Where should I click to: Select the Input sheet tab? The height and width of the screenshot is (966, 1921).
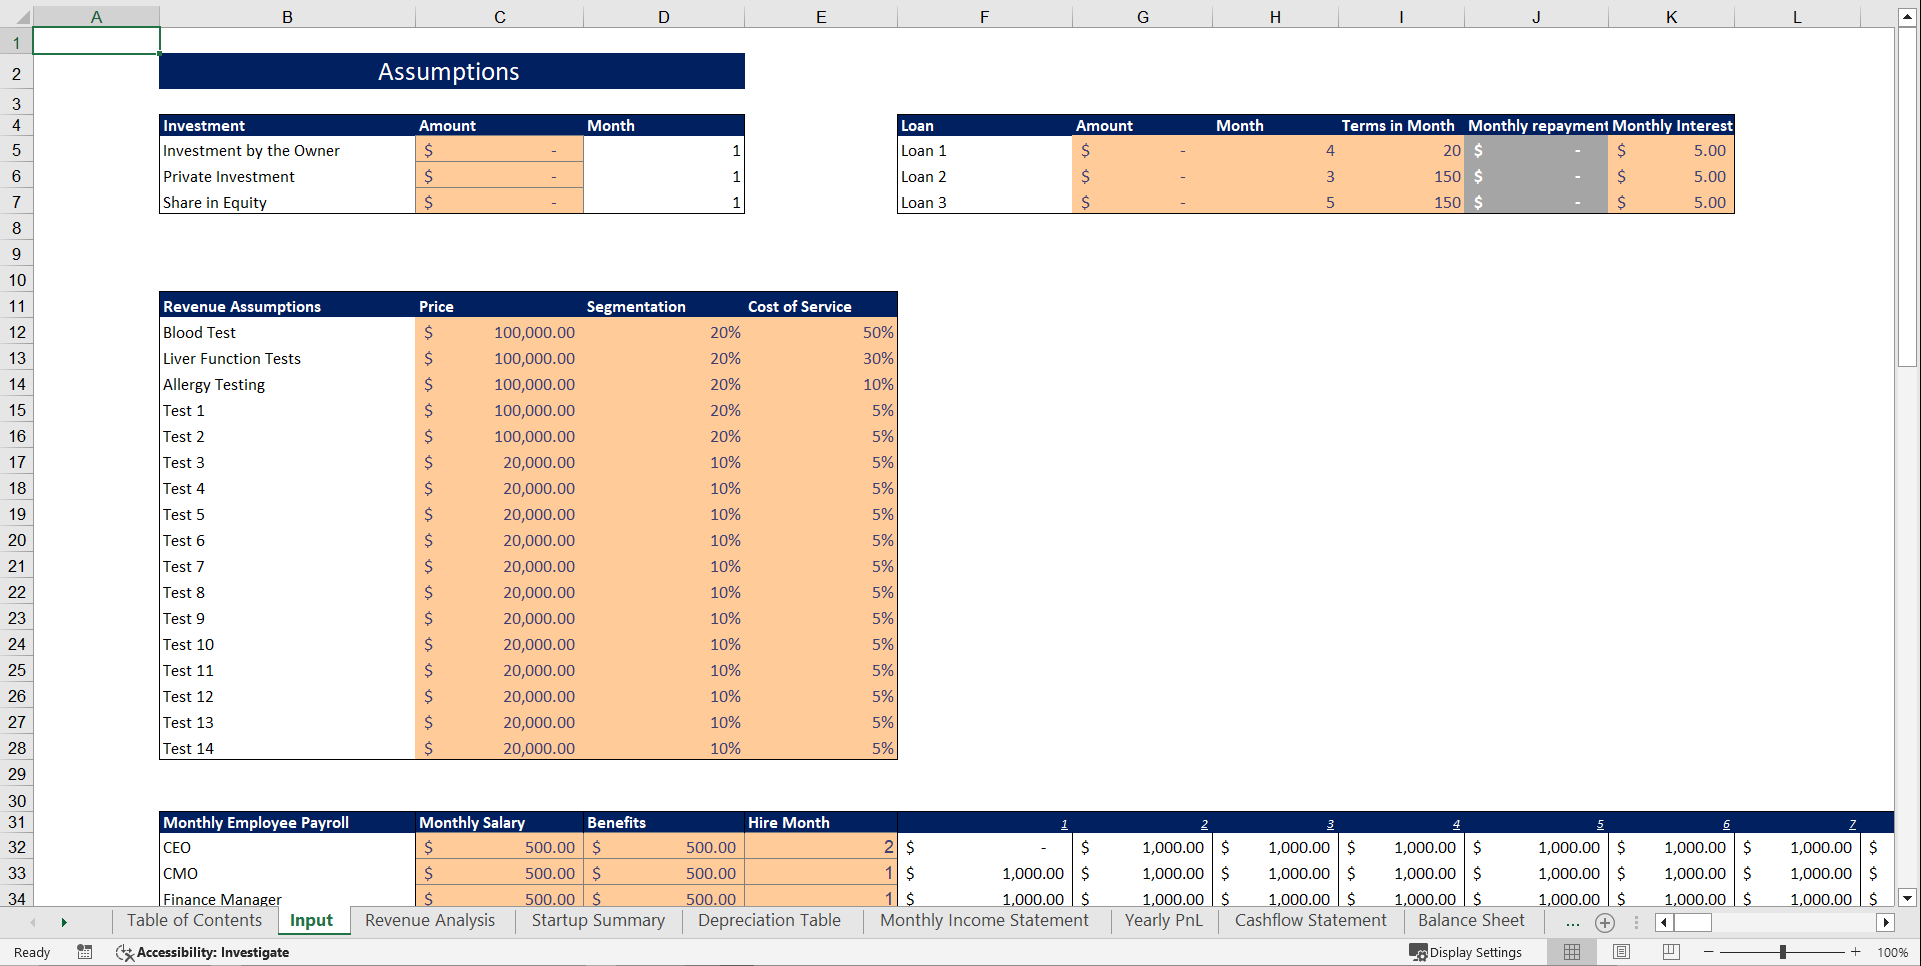pos(311,921)
